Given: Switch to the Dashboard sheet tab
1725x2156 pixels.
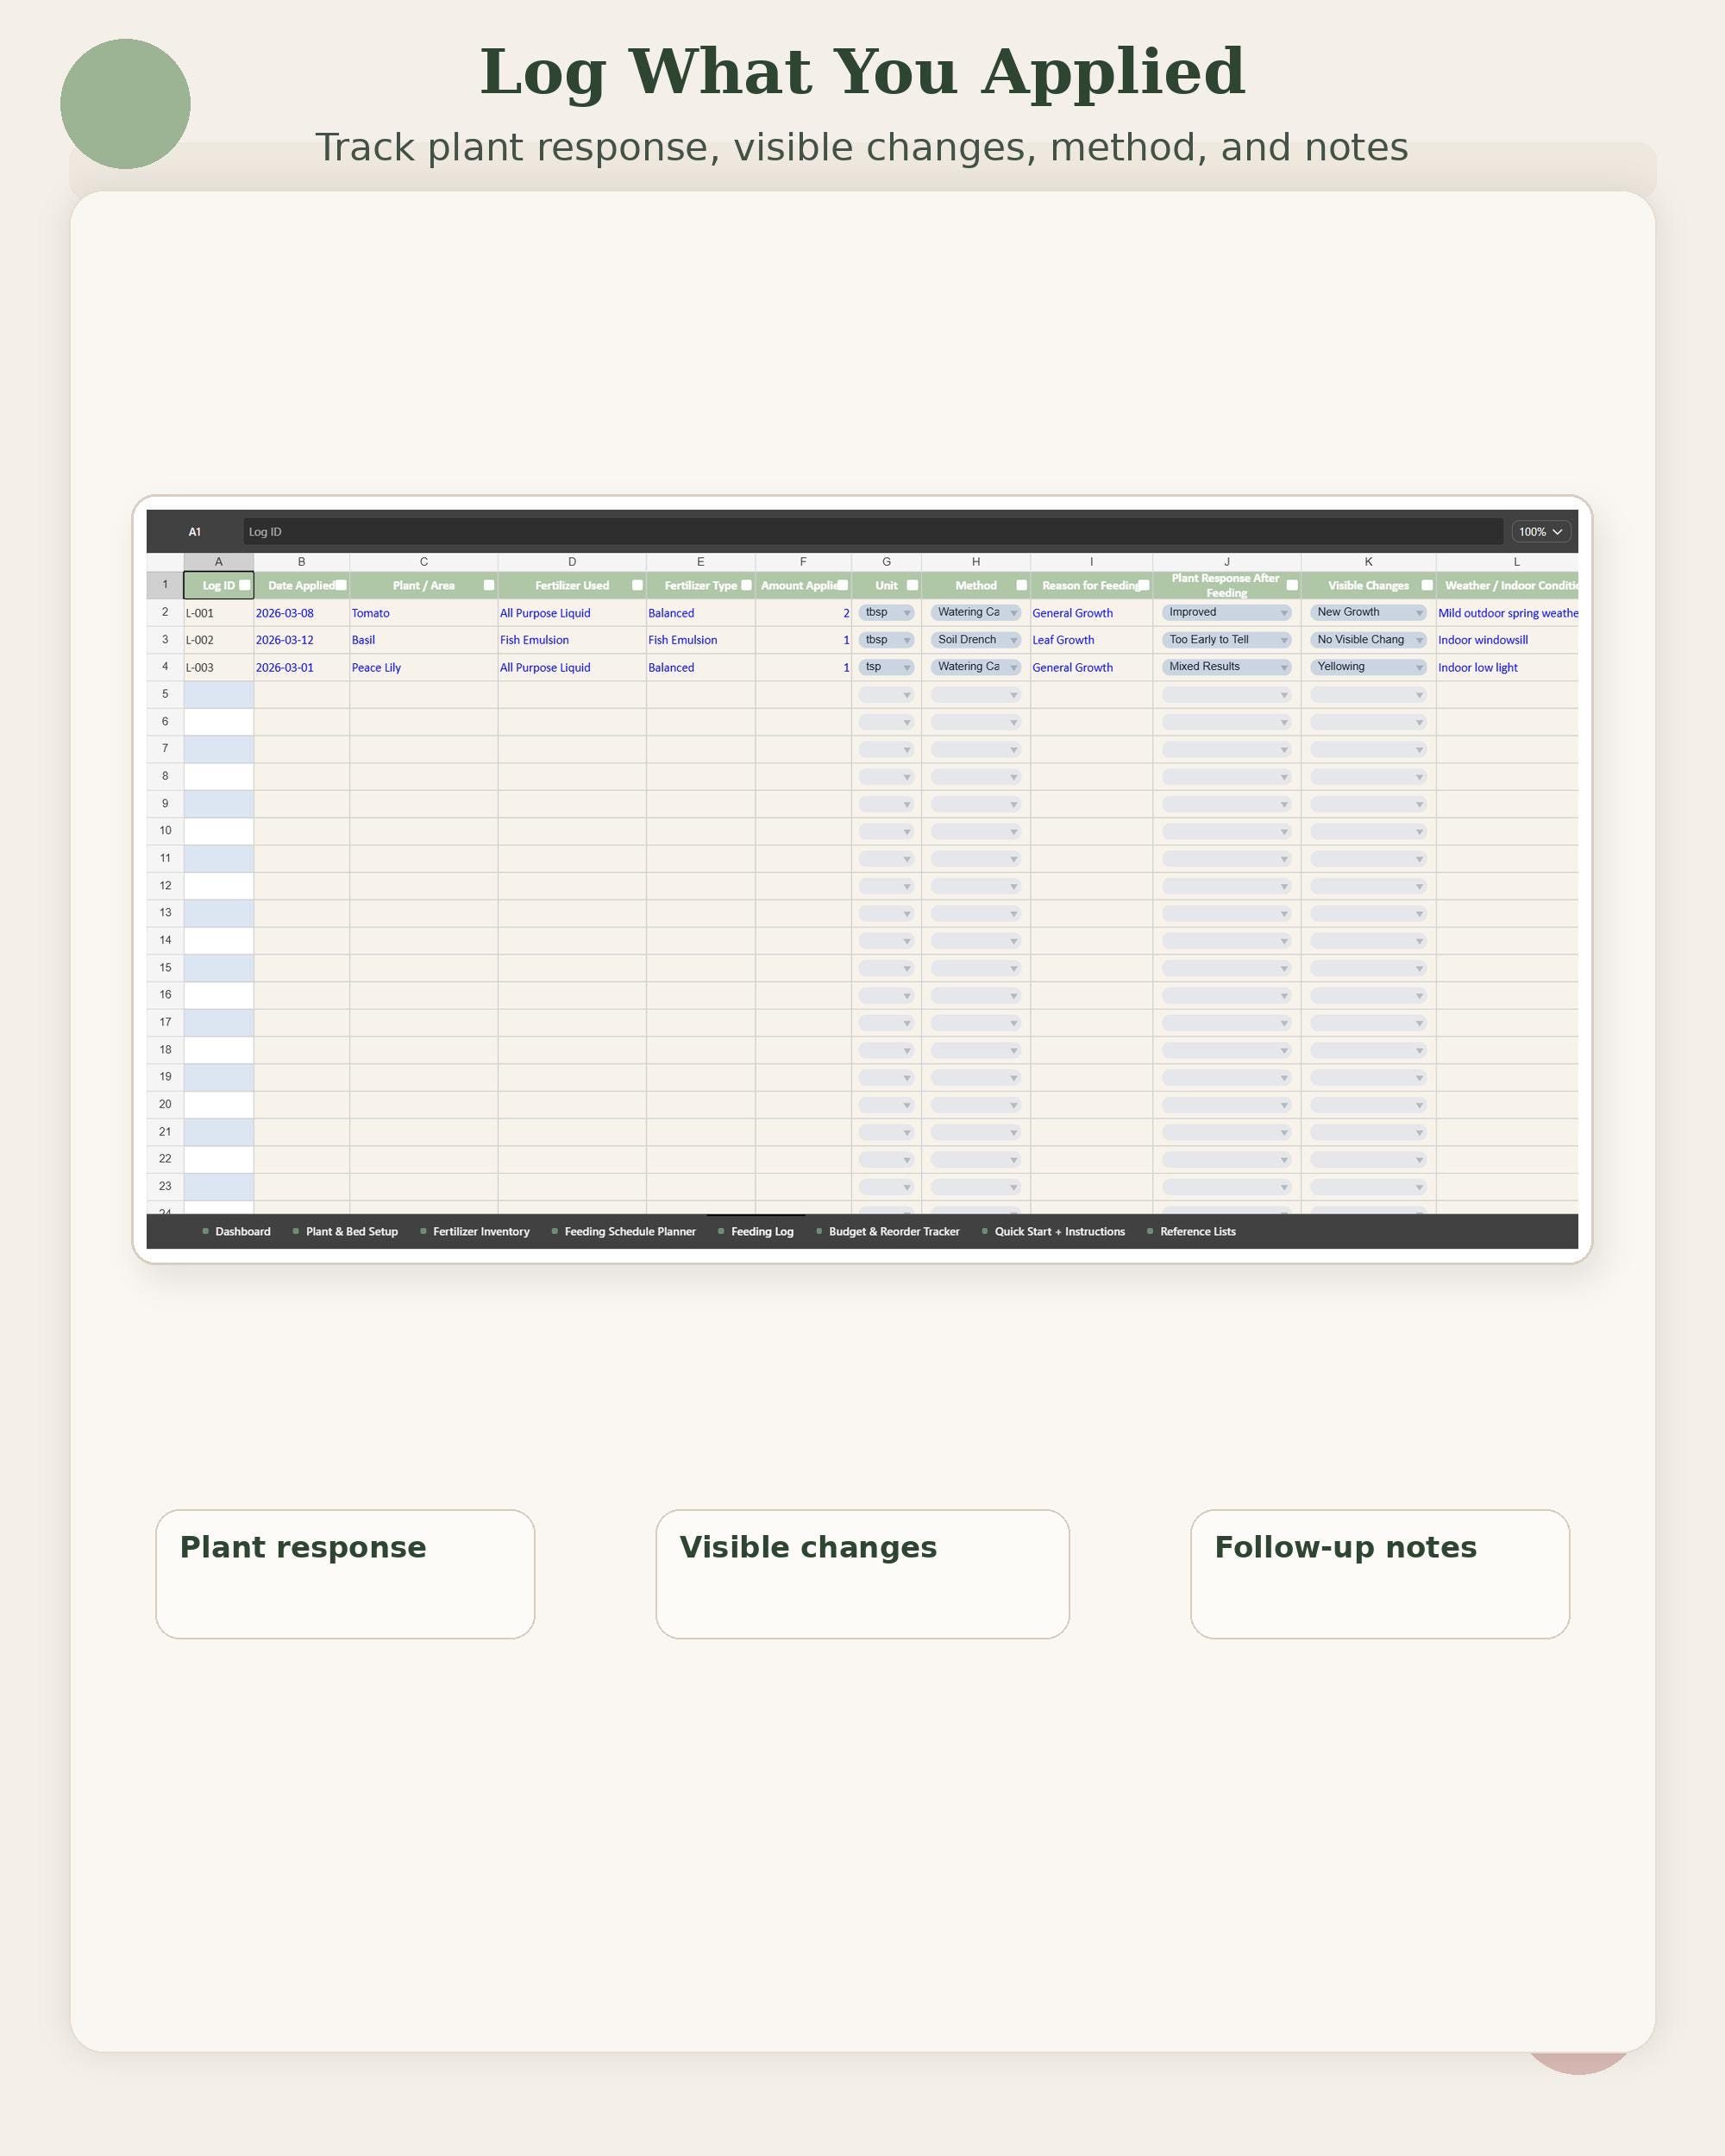Looking at the screenshot, I should pyautogui.click(x=237, y=1231).
